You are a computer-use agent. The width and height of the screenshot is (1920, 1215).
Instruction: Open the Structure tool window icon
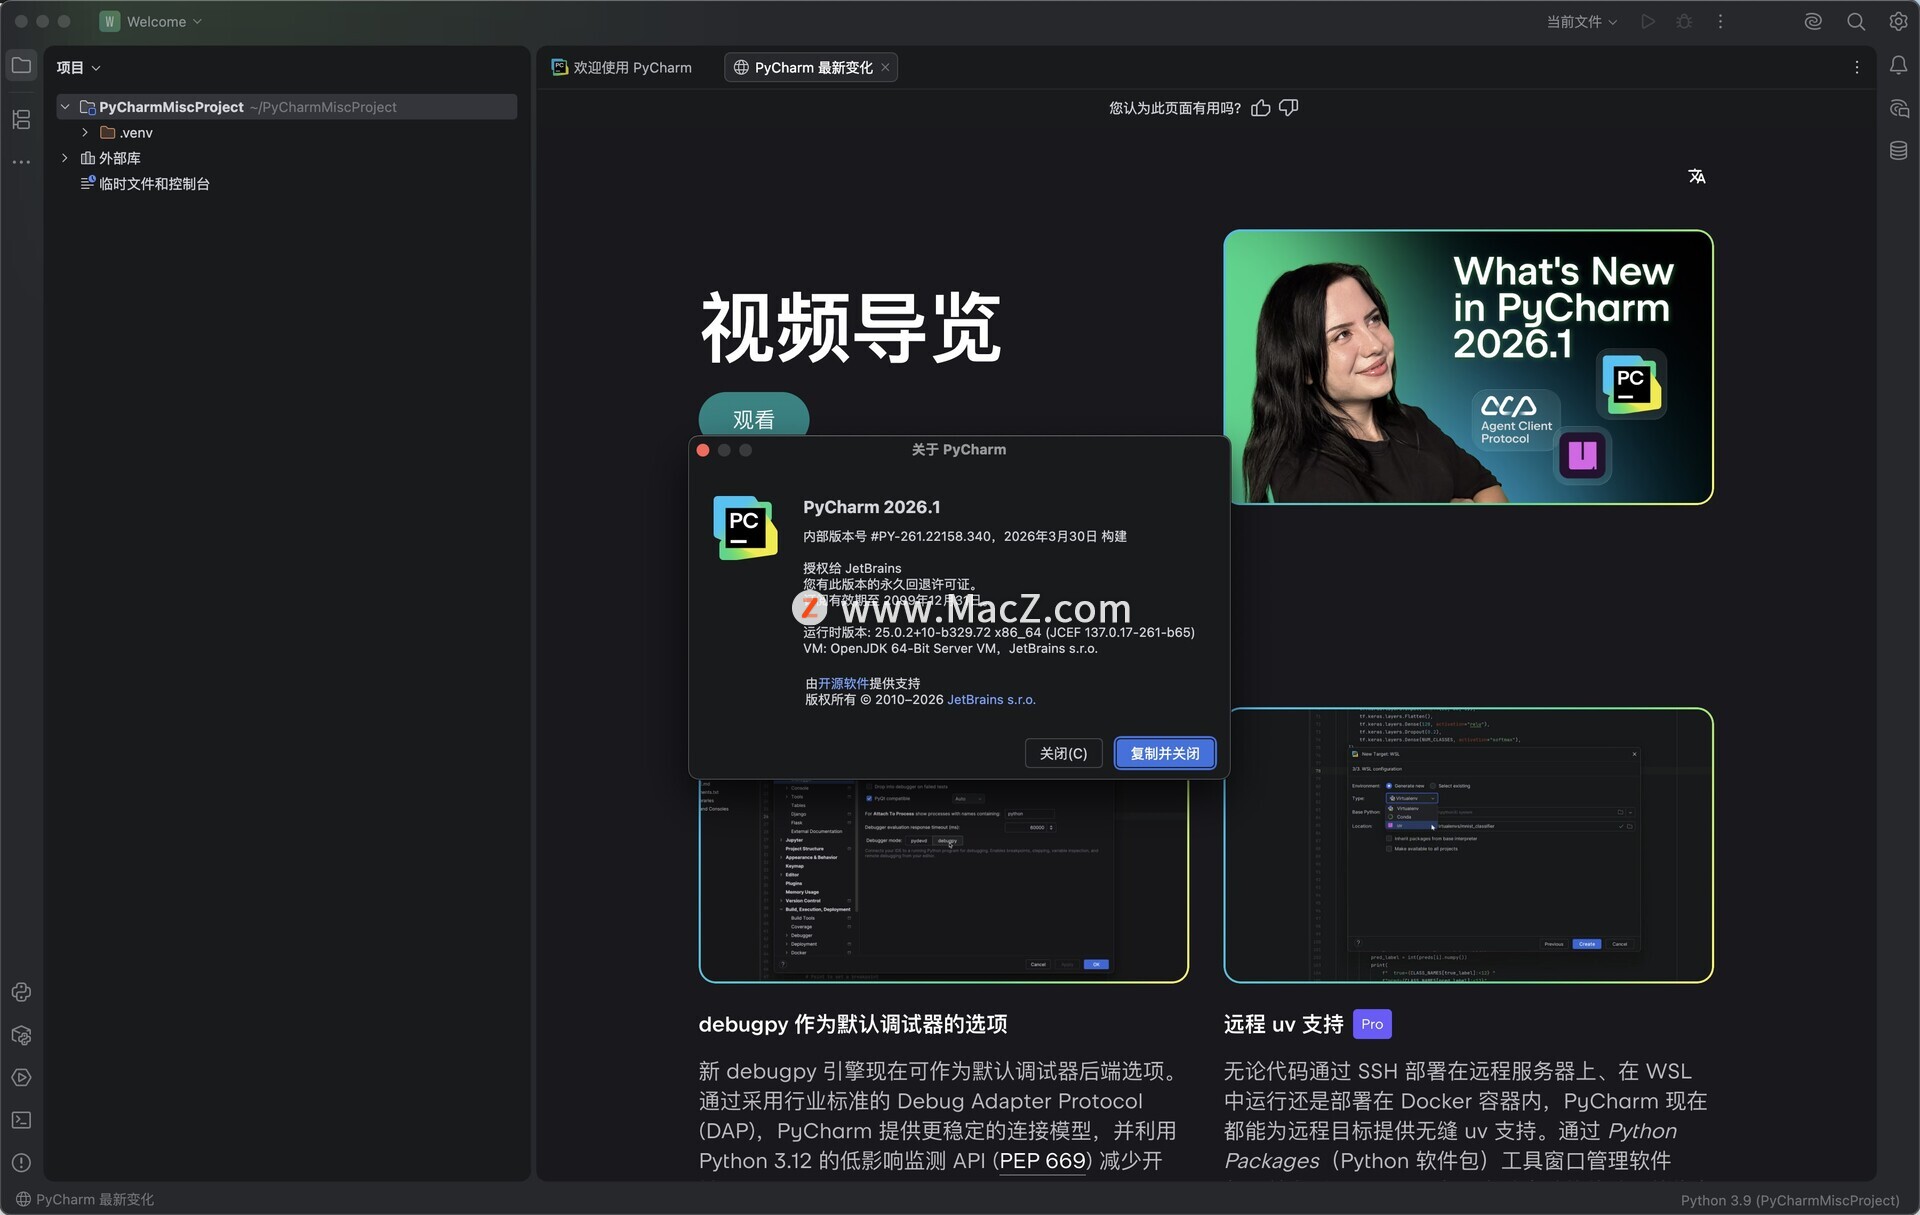tap(21, 120)
